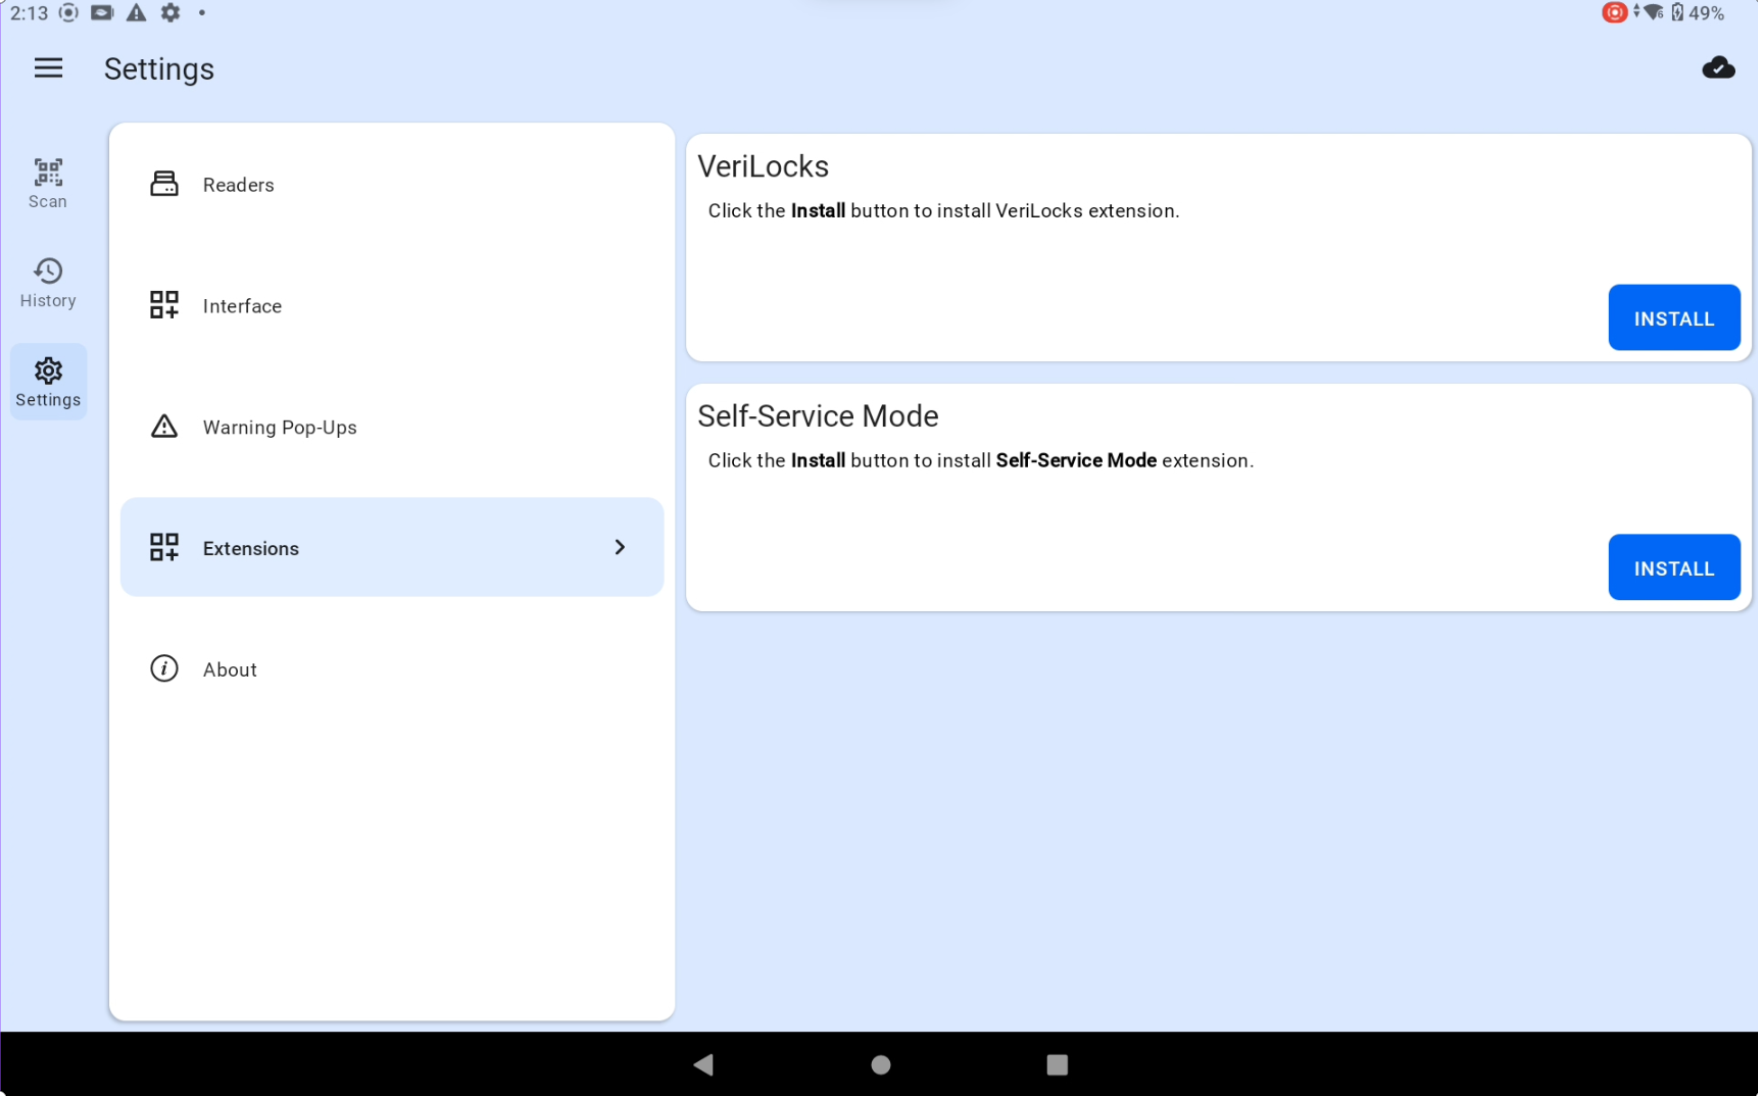
Task: Click the chevron on Extensions row
Action: coord(620,547)
